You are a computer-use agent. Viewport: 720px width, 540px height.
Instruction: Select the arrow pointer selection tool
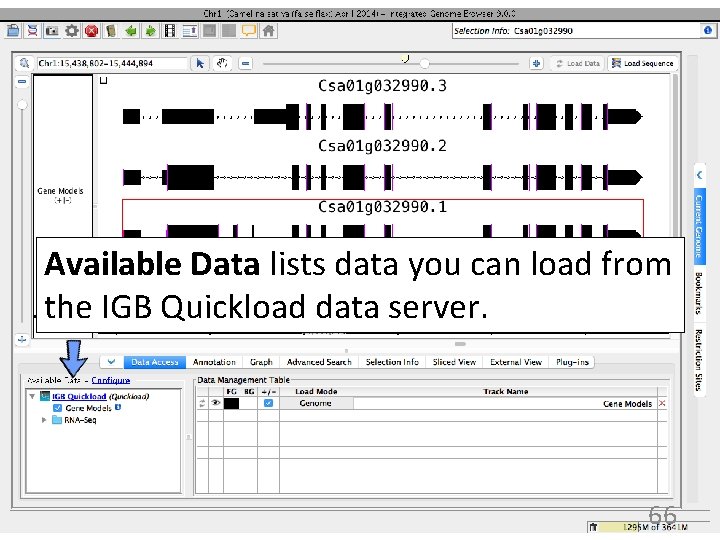point(200,63)
